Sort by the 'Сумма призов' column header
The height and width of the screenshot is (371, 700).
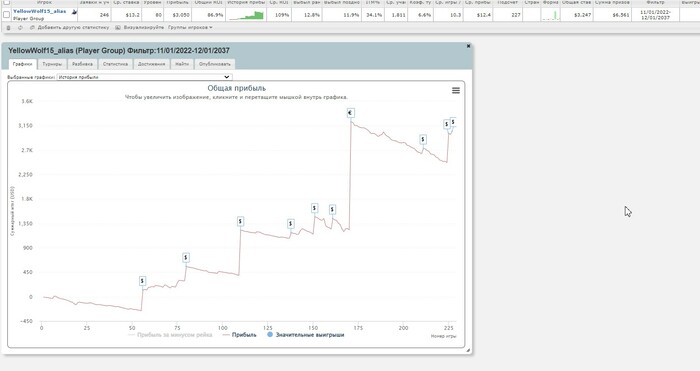click(612, 2)
